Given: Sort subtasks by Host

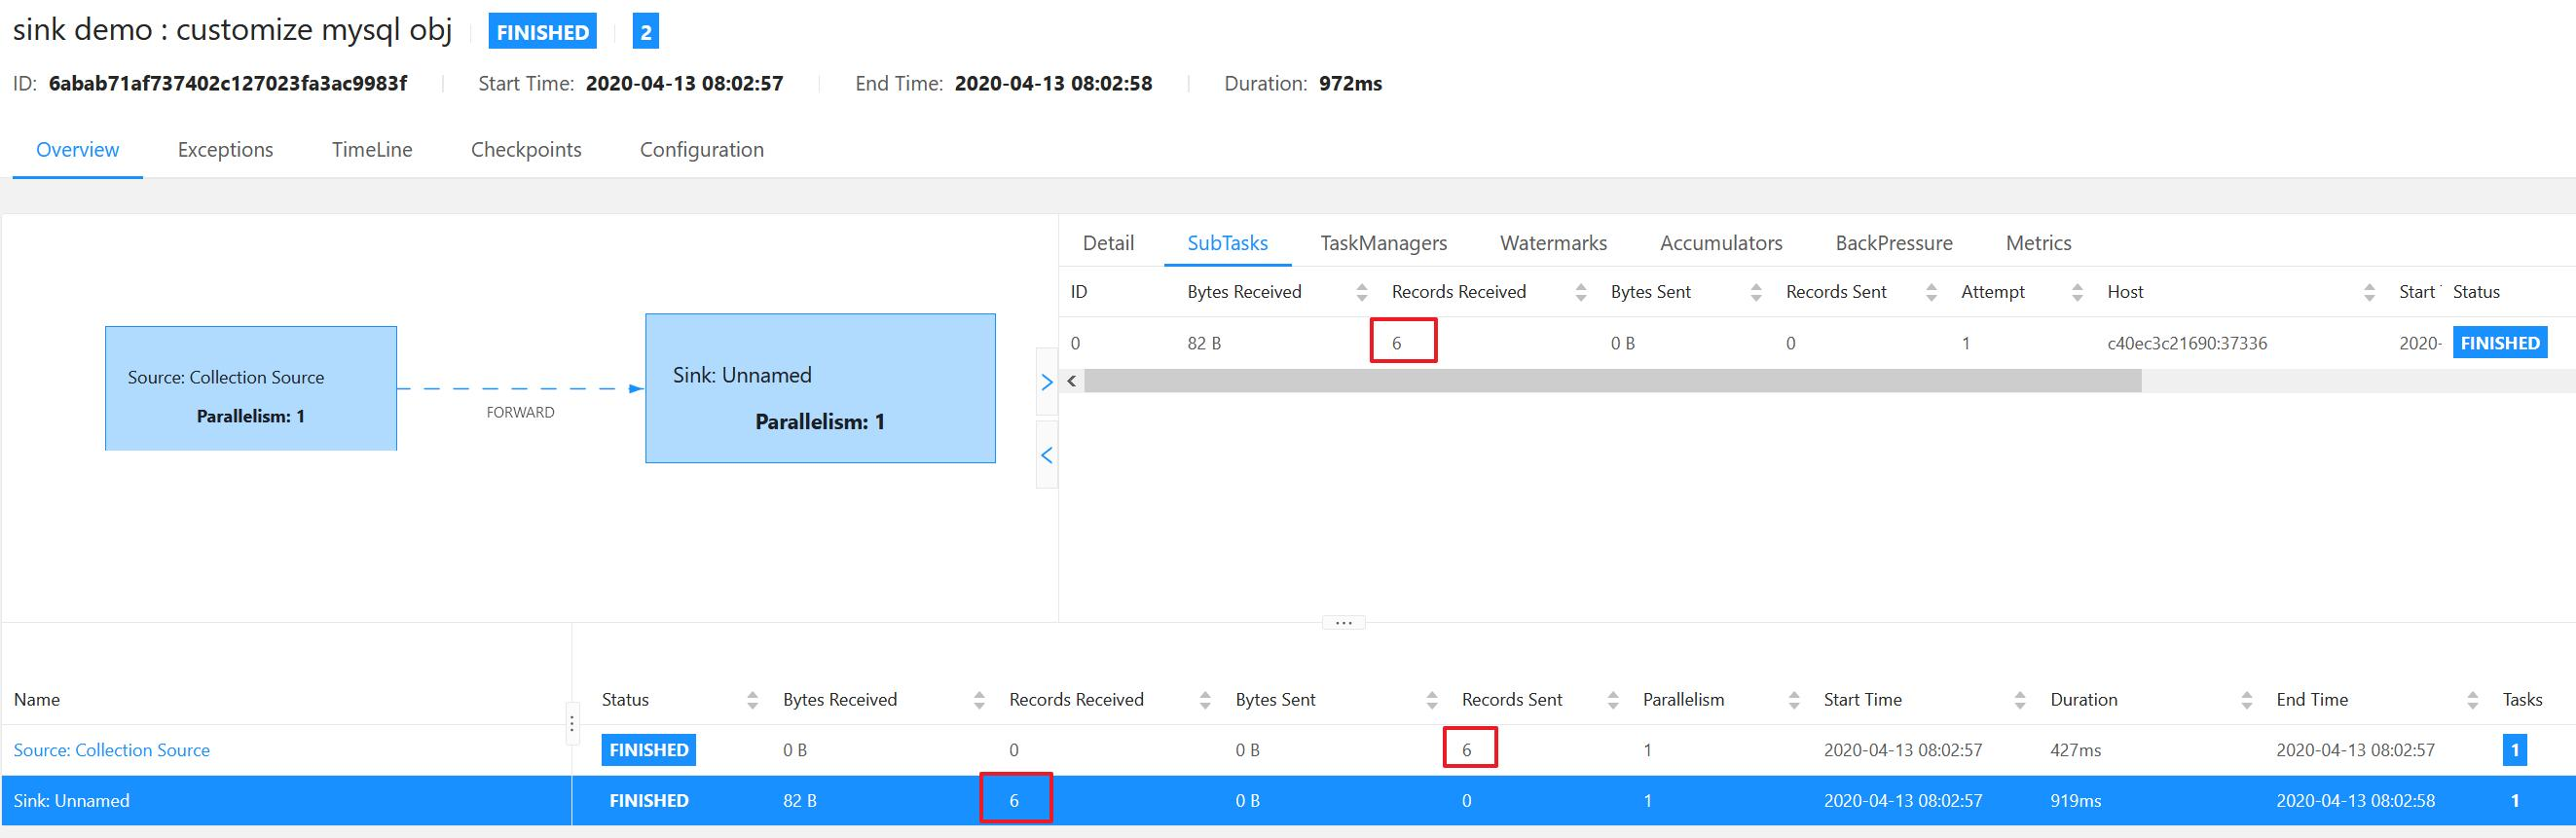Looking at the screenshot, I should pyautogui.click(x=2369, y=292).
